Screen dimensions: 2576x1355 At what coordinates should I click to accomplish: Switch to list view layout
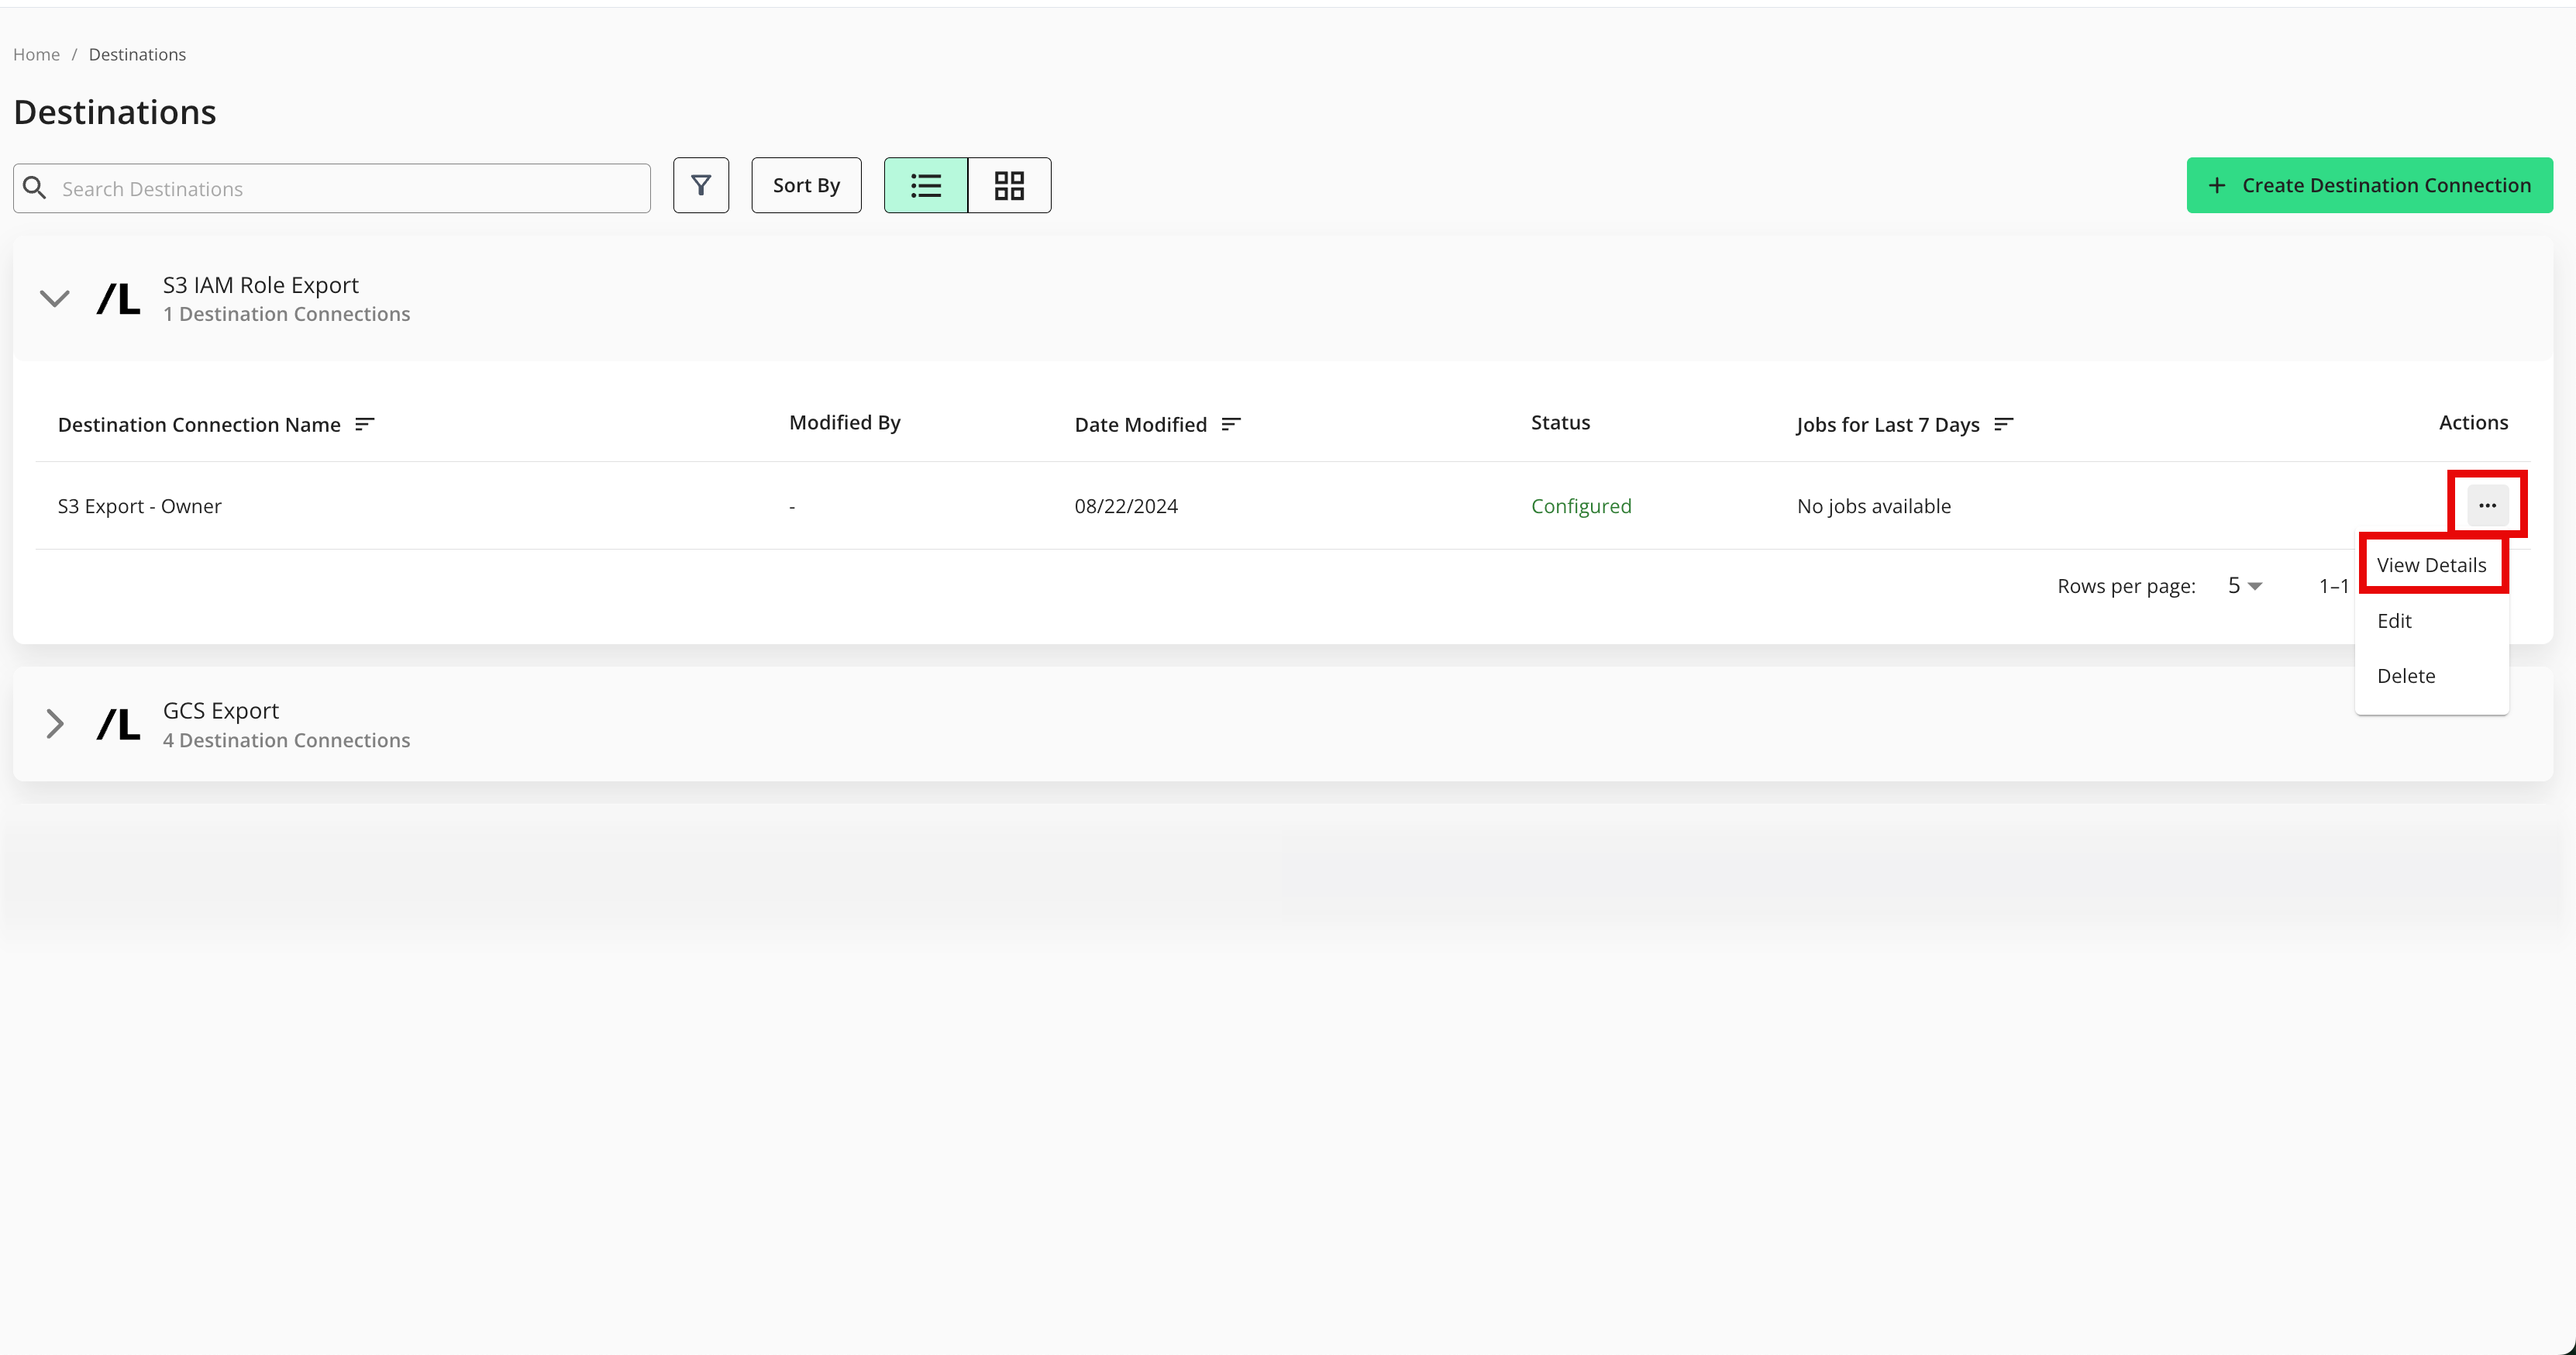tap(925, 185)
